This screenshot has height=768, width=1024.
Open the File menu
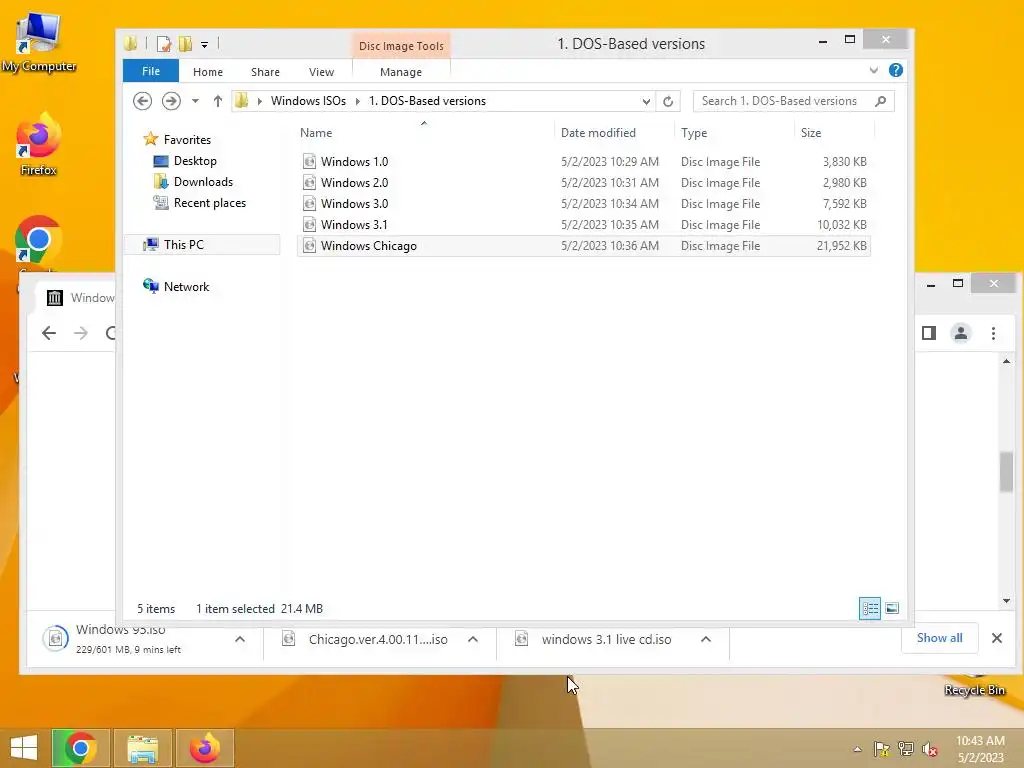click(151, 71)
